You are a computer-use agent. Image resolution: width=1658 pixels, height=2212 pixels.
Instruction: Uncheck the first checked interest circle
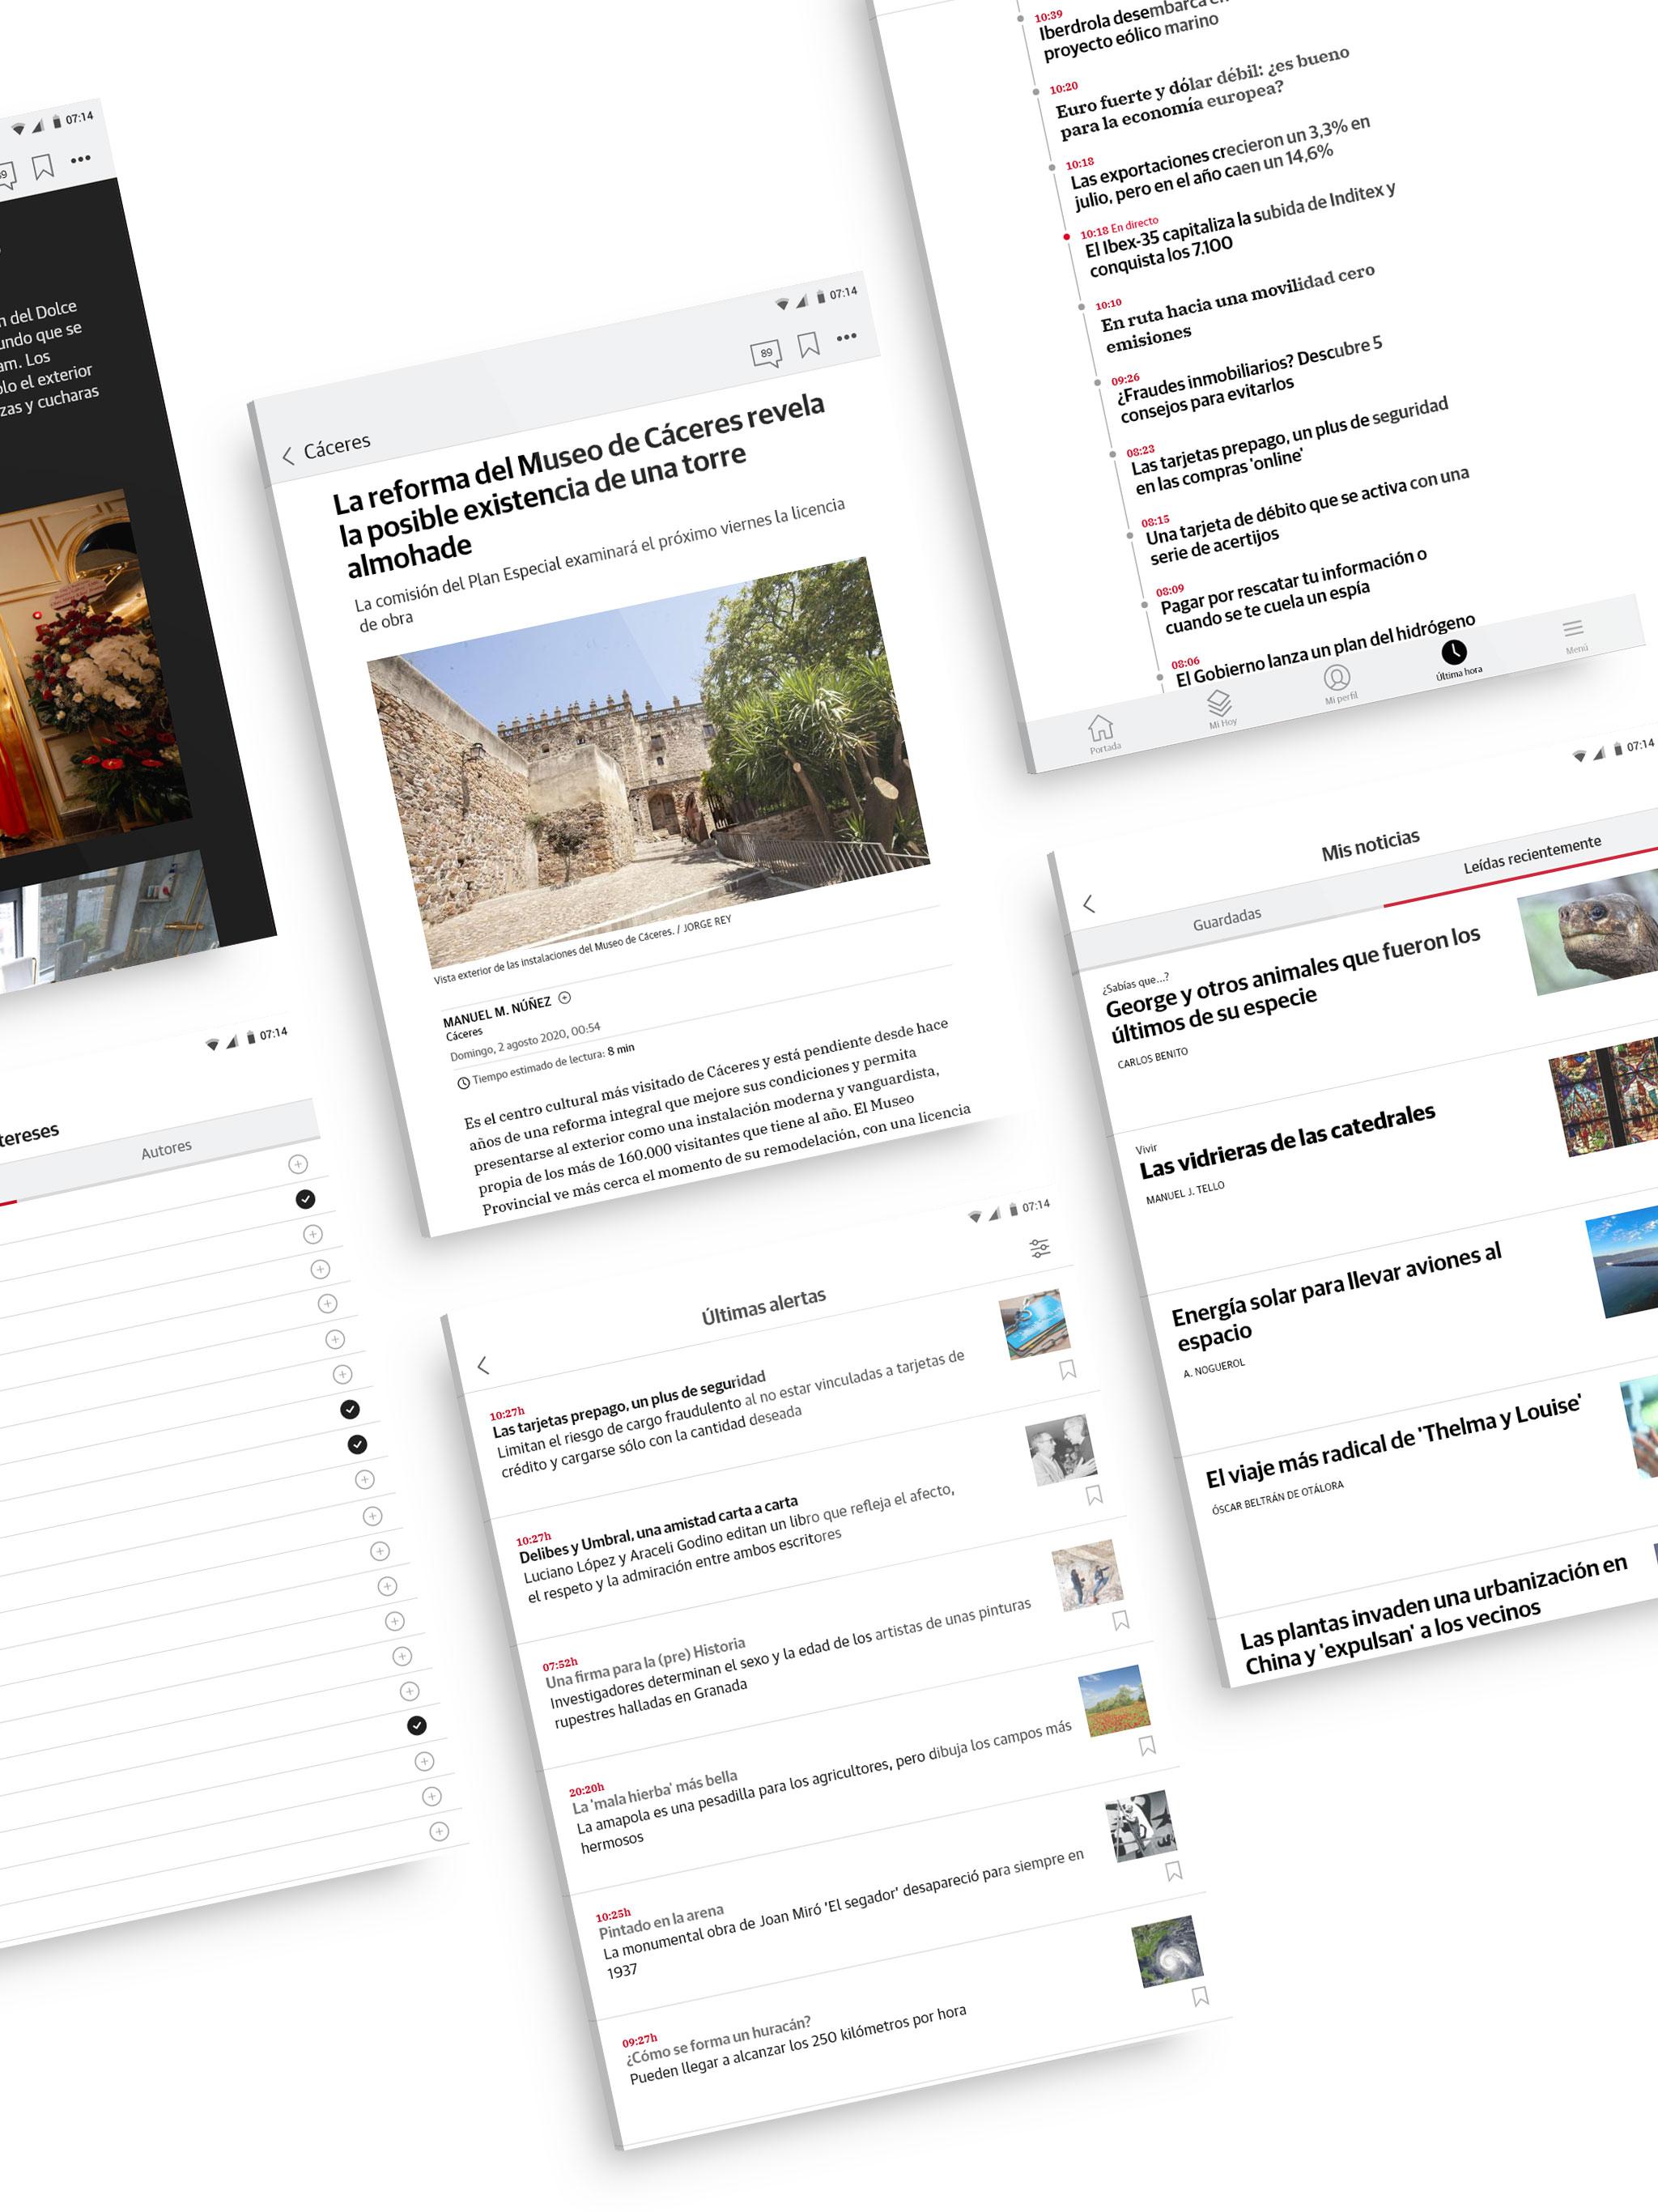point(306,1199)
